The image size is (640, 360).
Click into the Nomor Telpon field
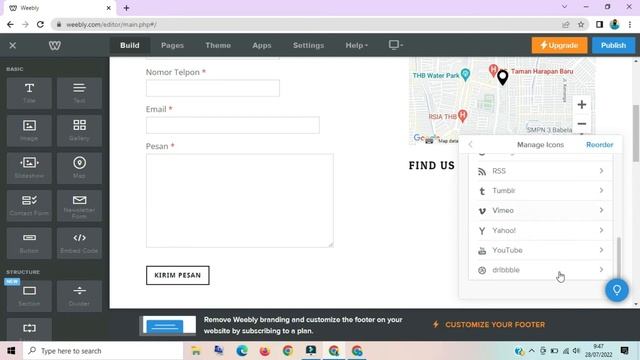coord(213,88)
